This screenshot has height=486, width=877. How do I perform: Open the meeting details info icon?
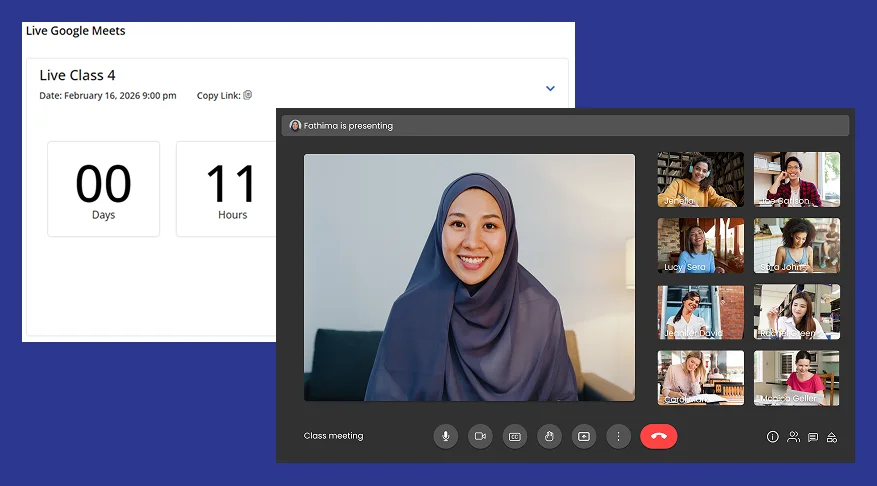click(x=772, y=437)
